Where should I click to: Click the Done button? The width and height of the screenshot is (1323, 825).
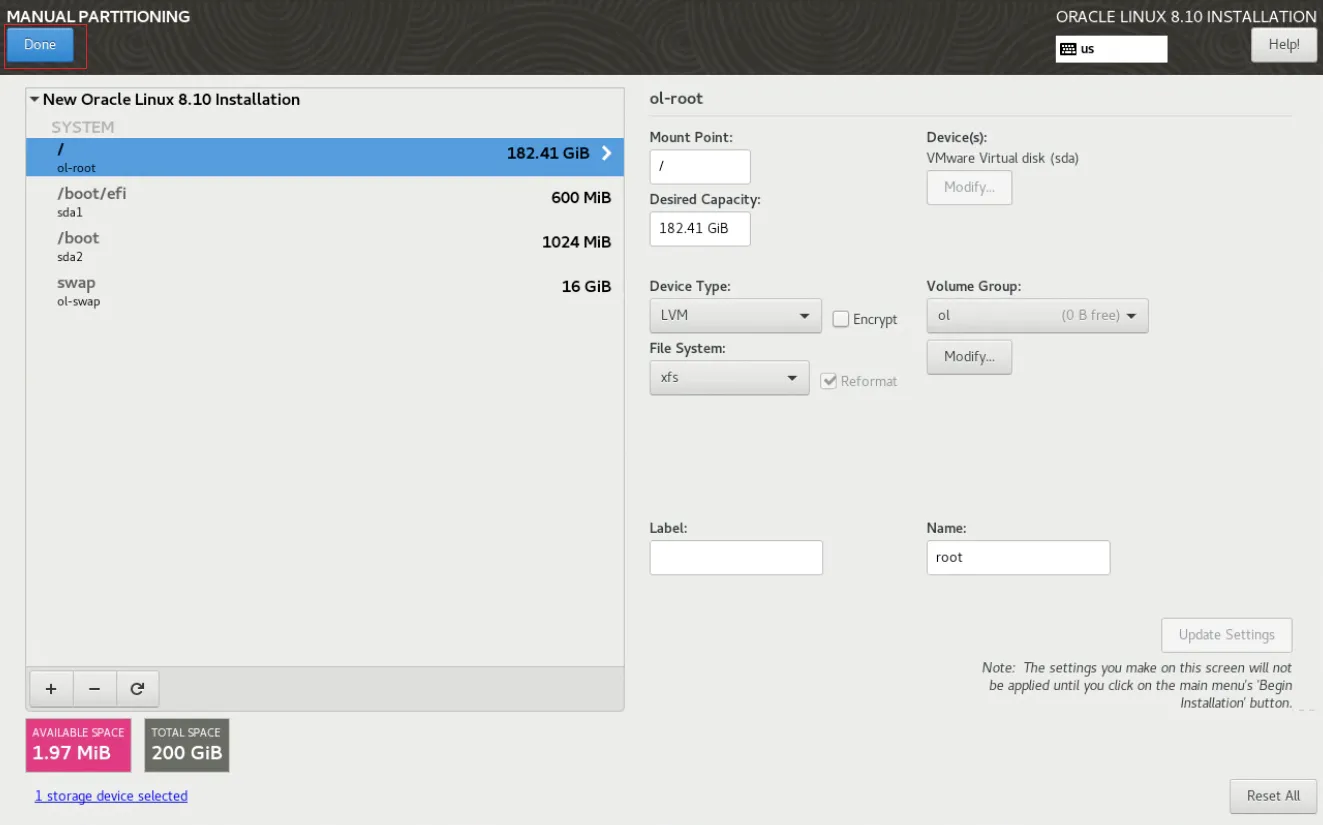[x=40, y=45]
